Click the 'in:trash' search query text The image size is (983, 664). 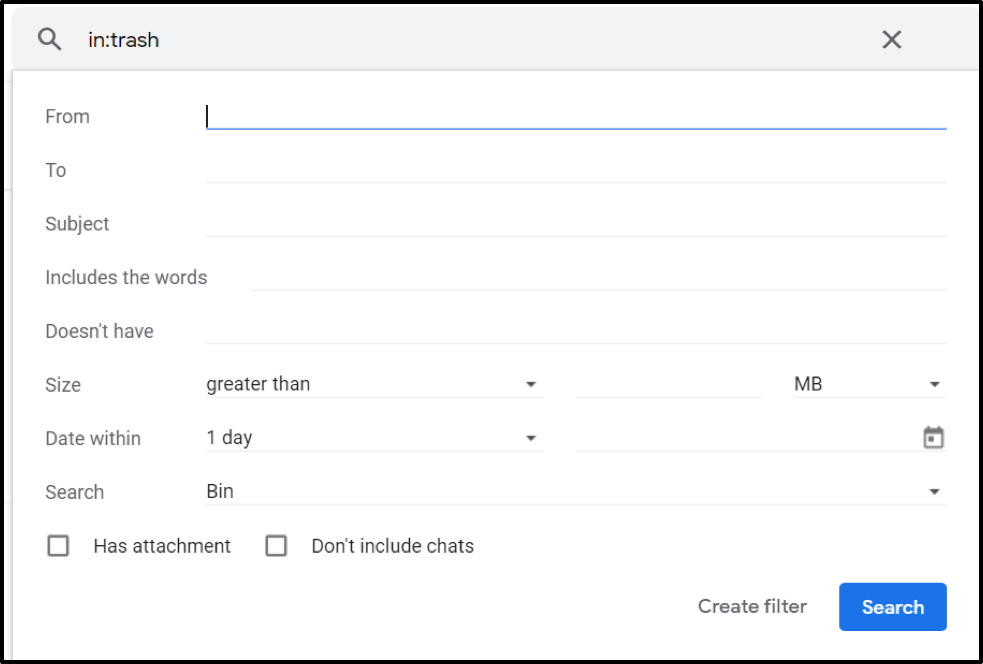pos(124,40)
